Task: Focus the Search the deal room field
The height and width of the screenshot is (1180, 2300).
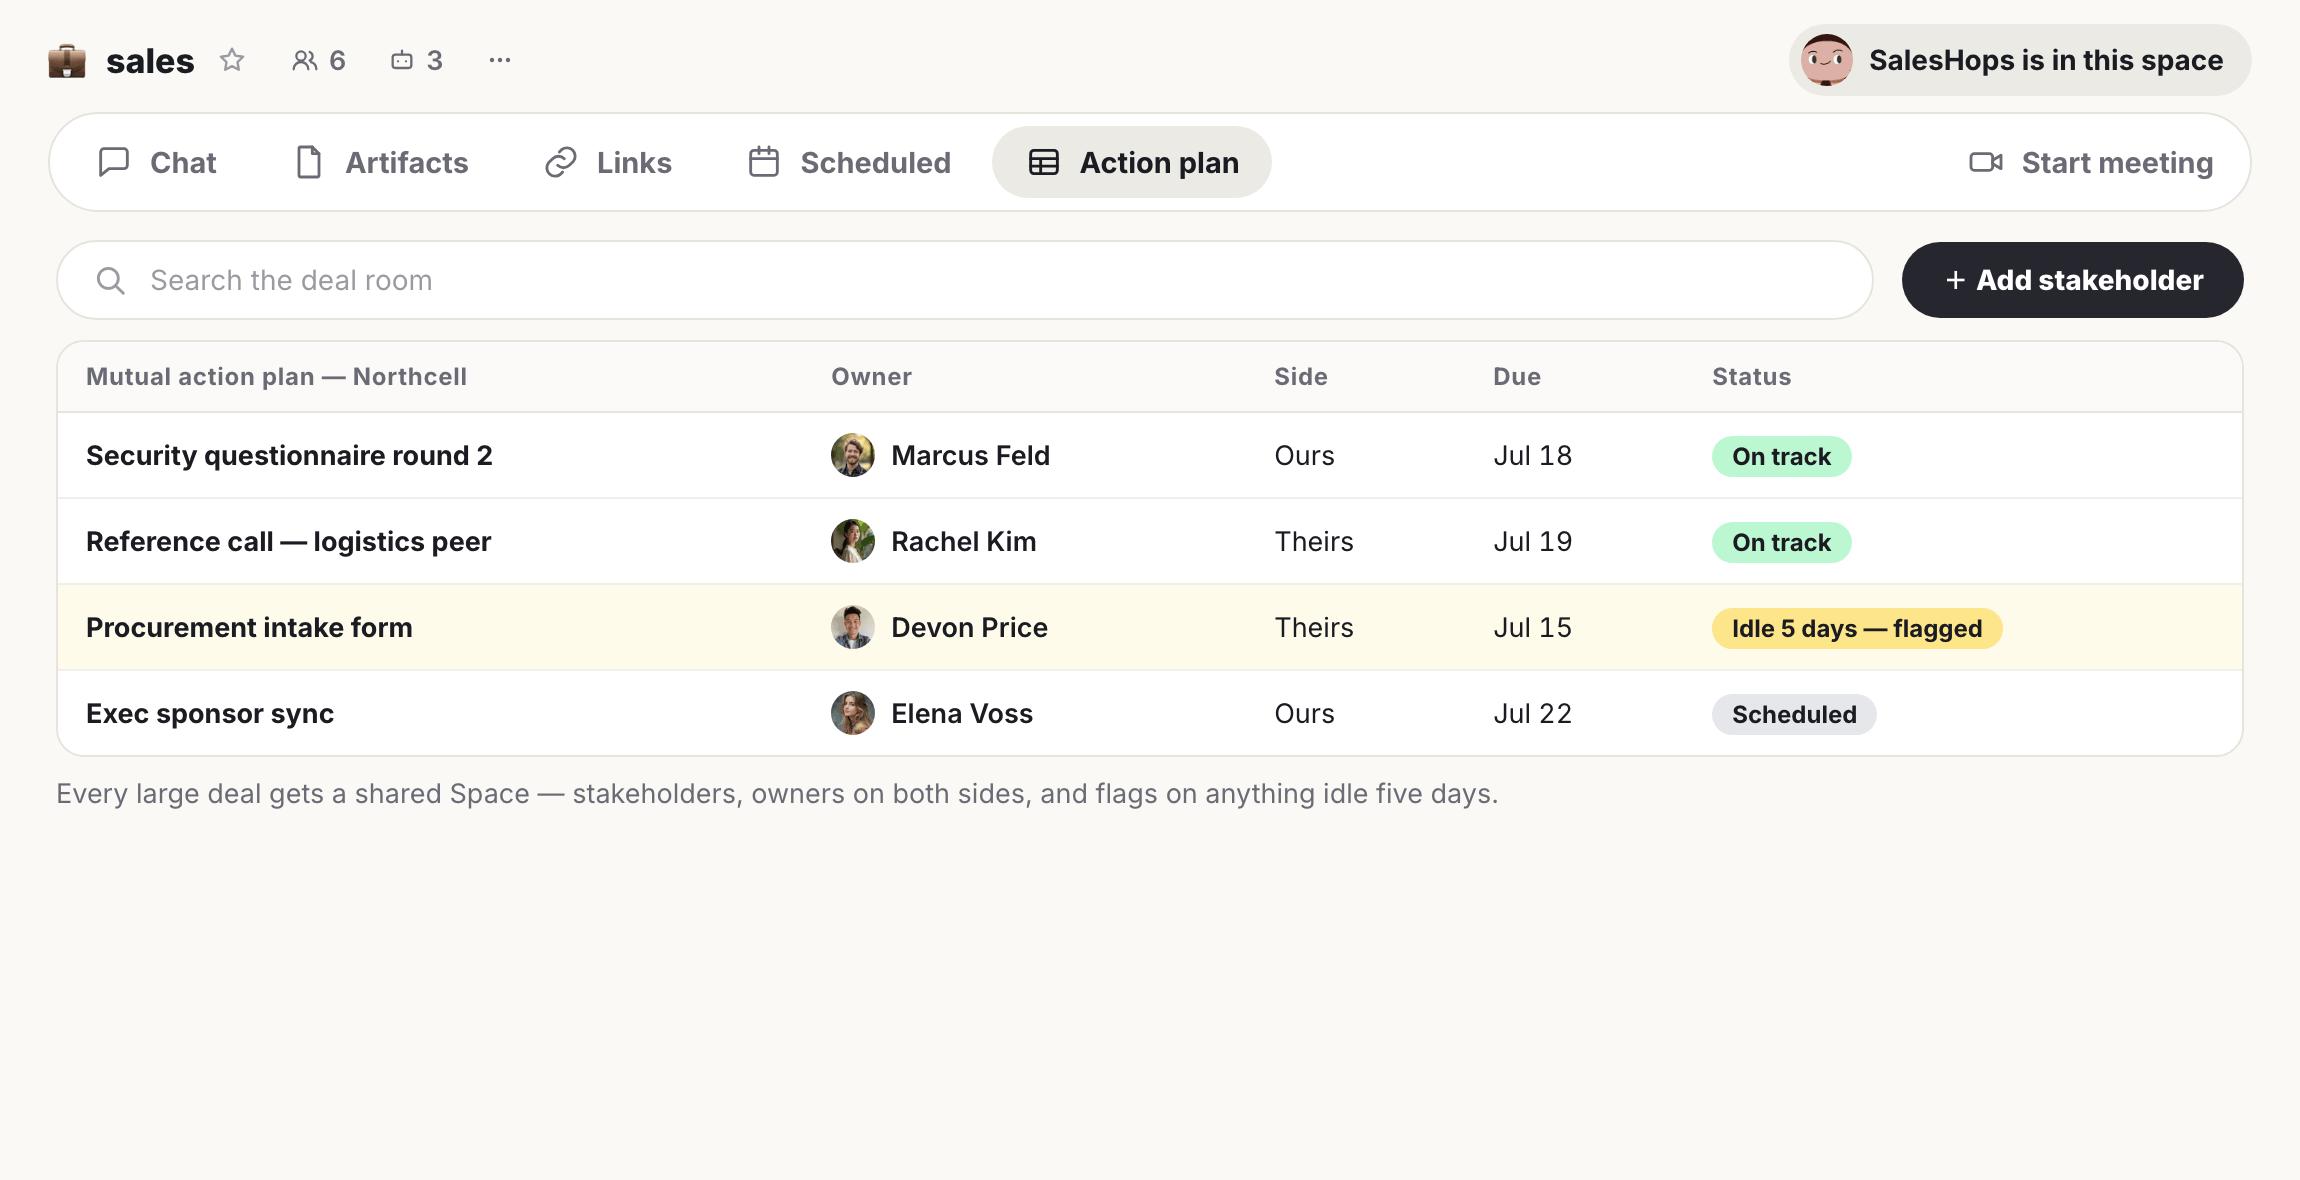Action: (964, 280)
